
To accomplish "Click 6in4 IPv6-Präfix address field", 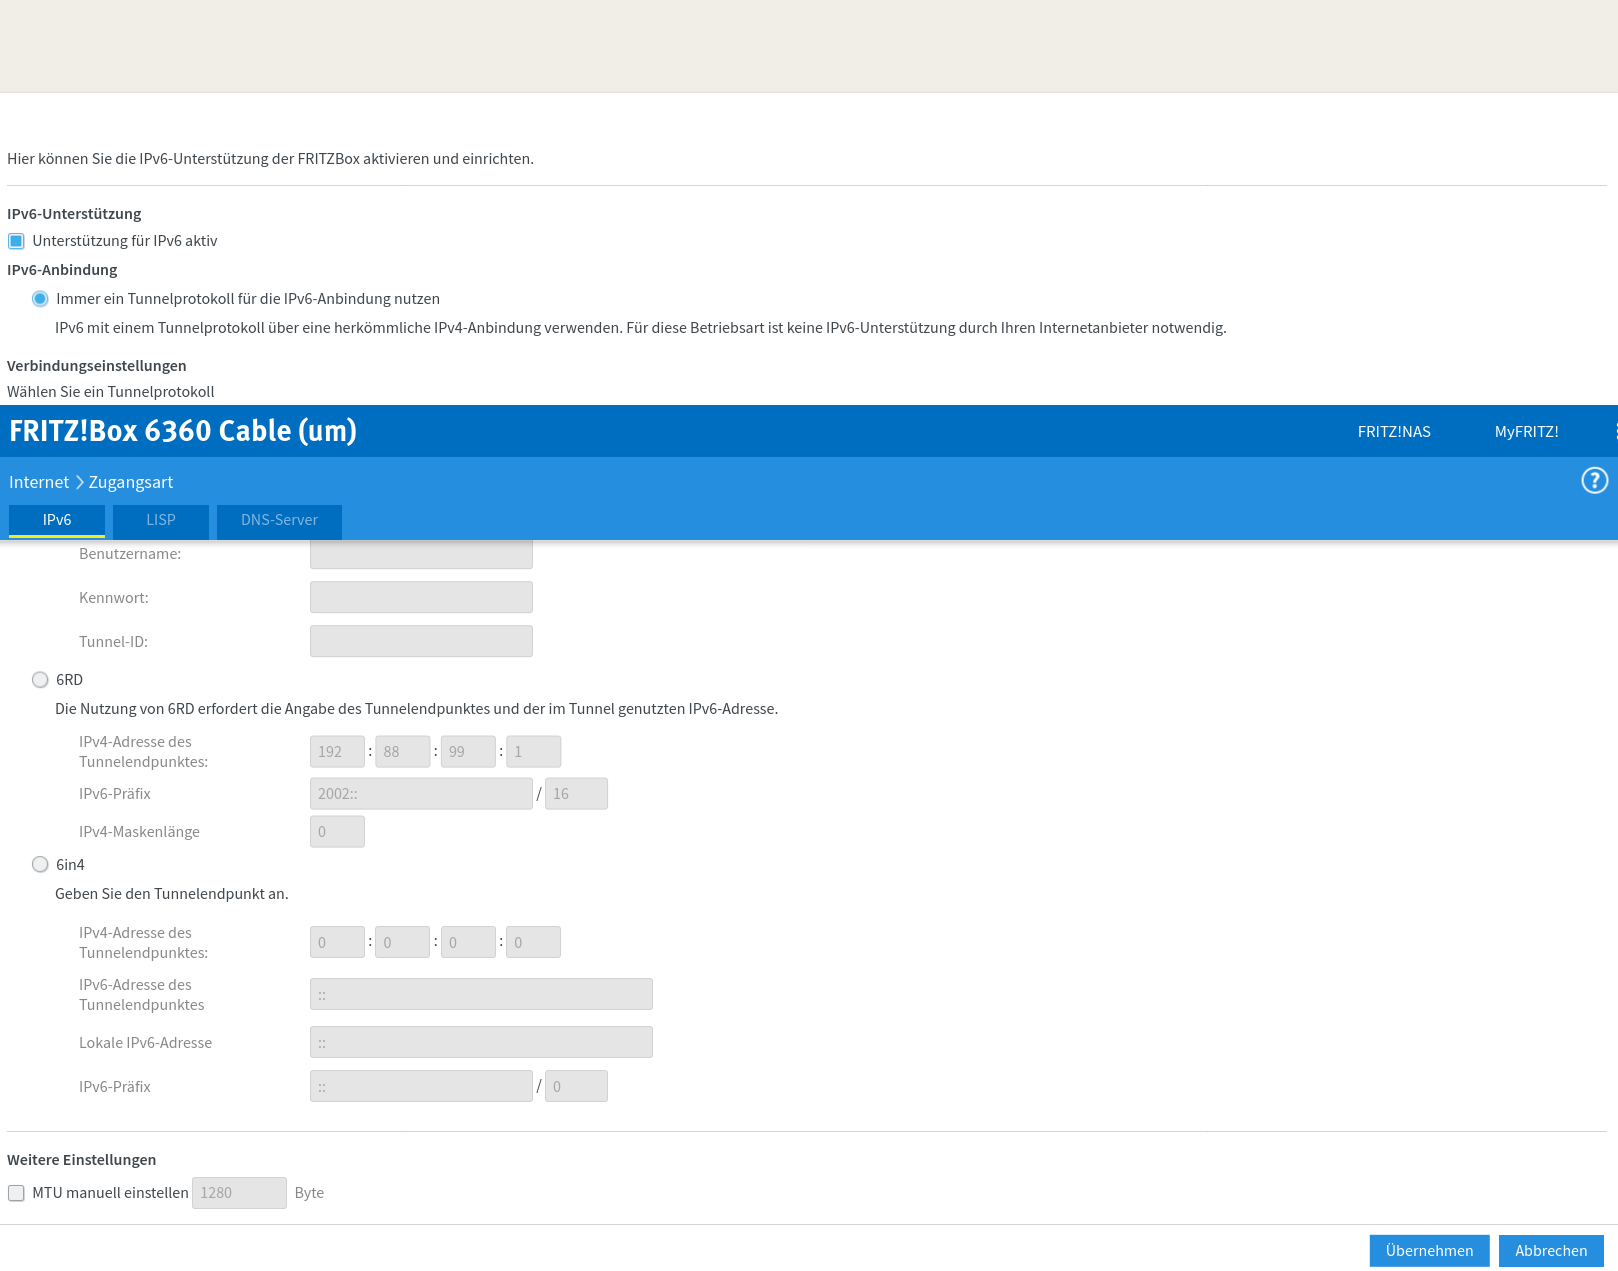I will 421,1087.
